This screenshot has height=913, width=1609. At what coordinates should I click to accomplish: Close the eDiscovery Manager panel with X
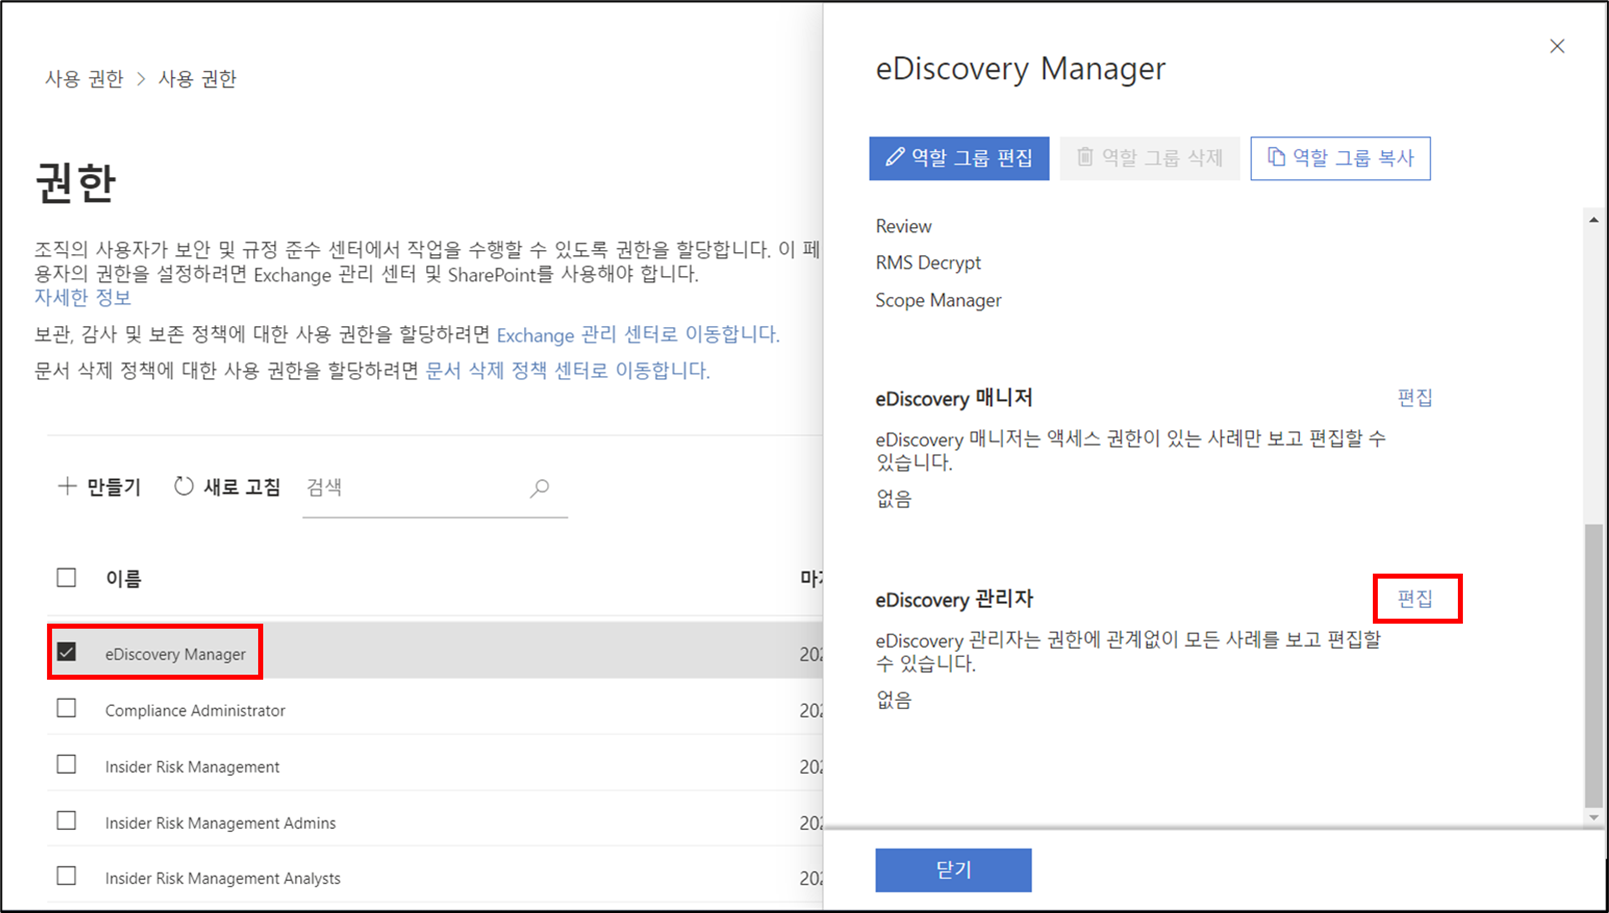coord(1557,46)
